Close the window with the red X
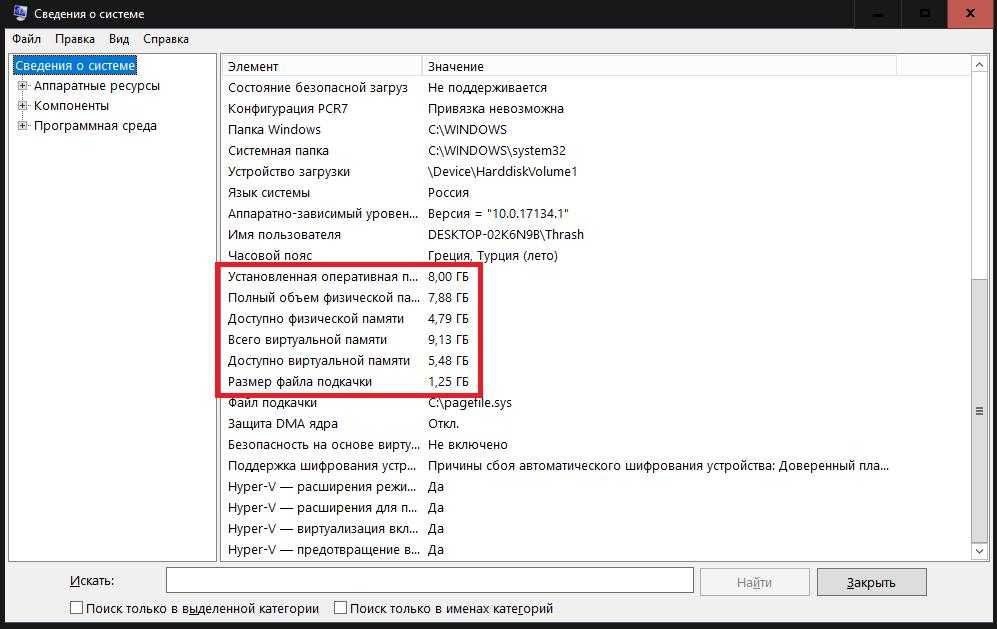Screen dimensions: 997x629 (x=971, y=13)
